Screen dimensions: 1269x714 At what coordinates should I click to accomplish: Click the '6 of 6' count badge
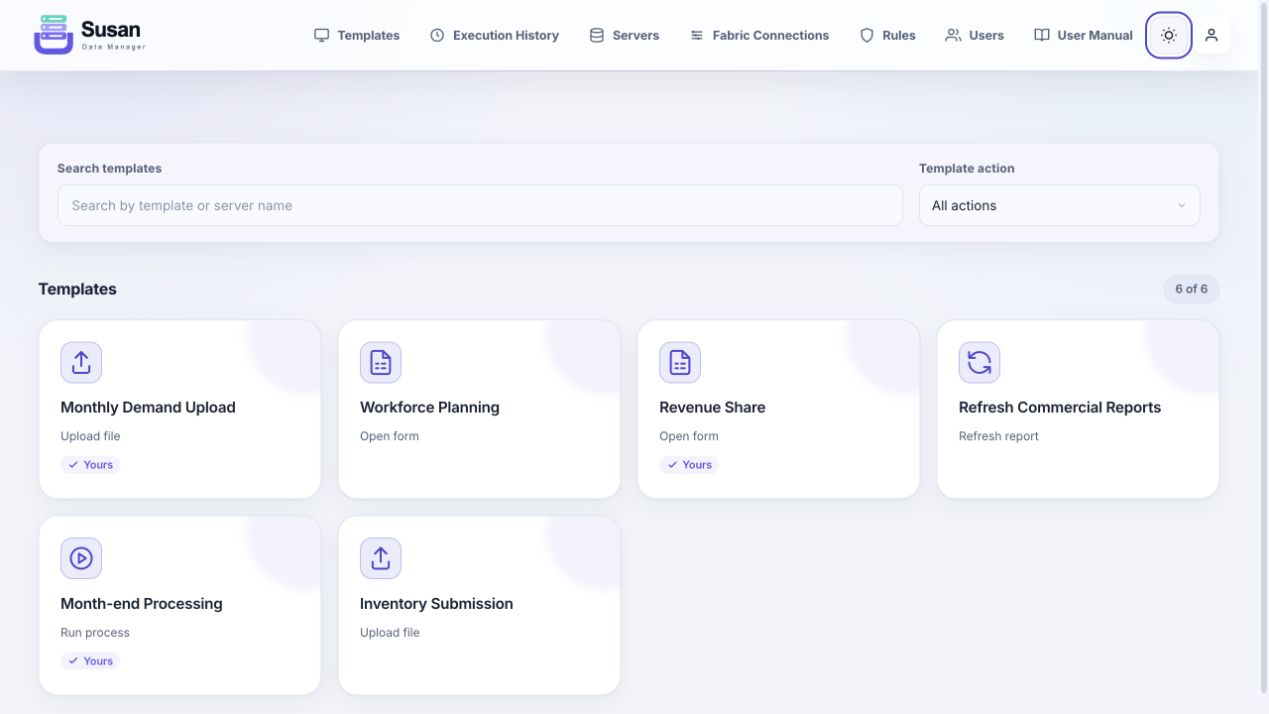1191,289
